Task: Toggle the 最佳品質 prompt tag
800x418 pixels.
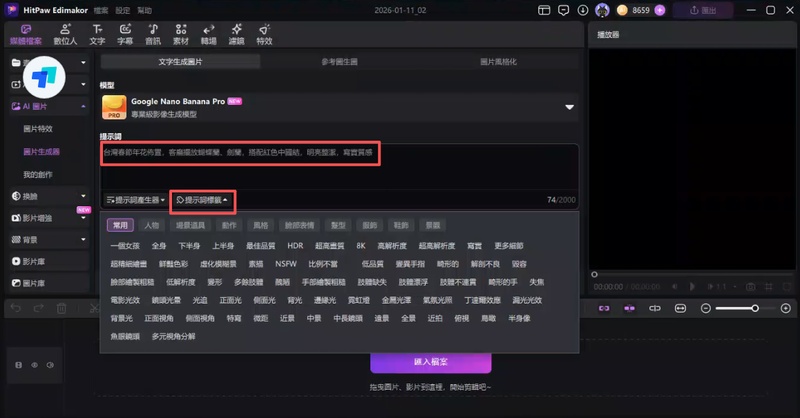Action: (260, 246)
